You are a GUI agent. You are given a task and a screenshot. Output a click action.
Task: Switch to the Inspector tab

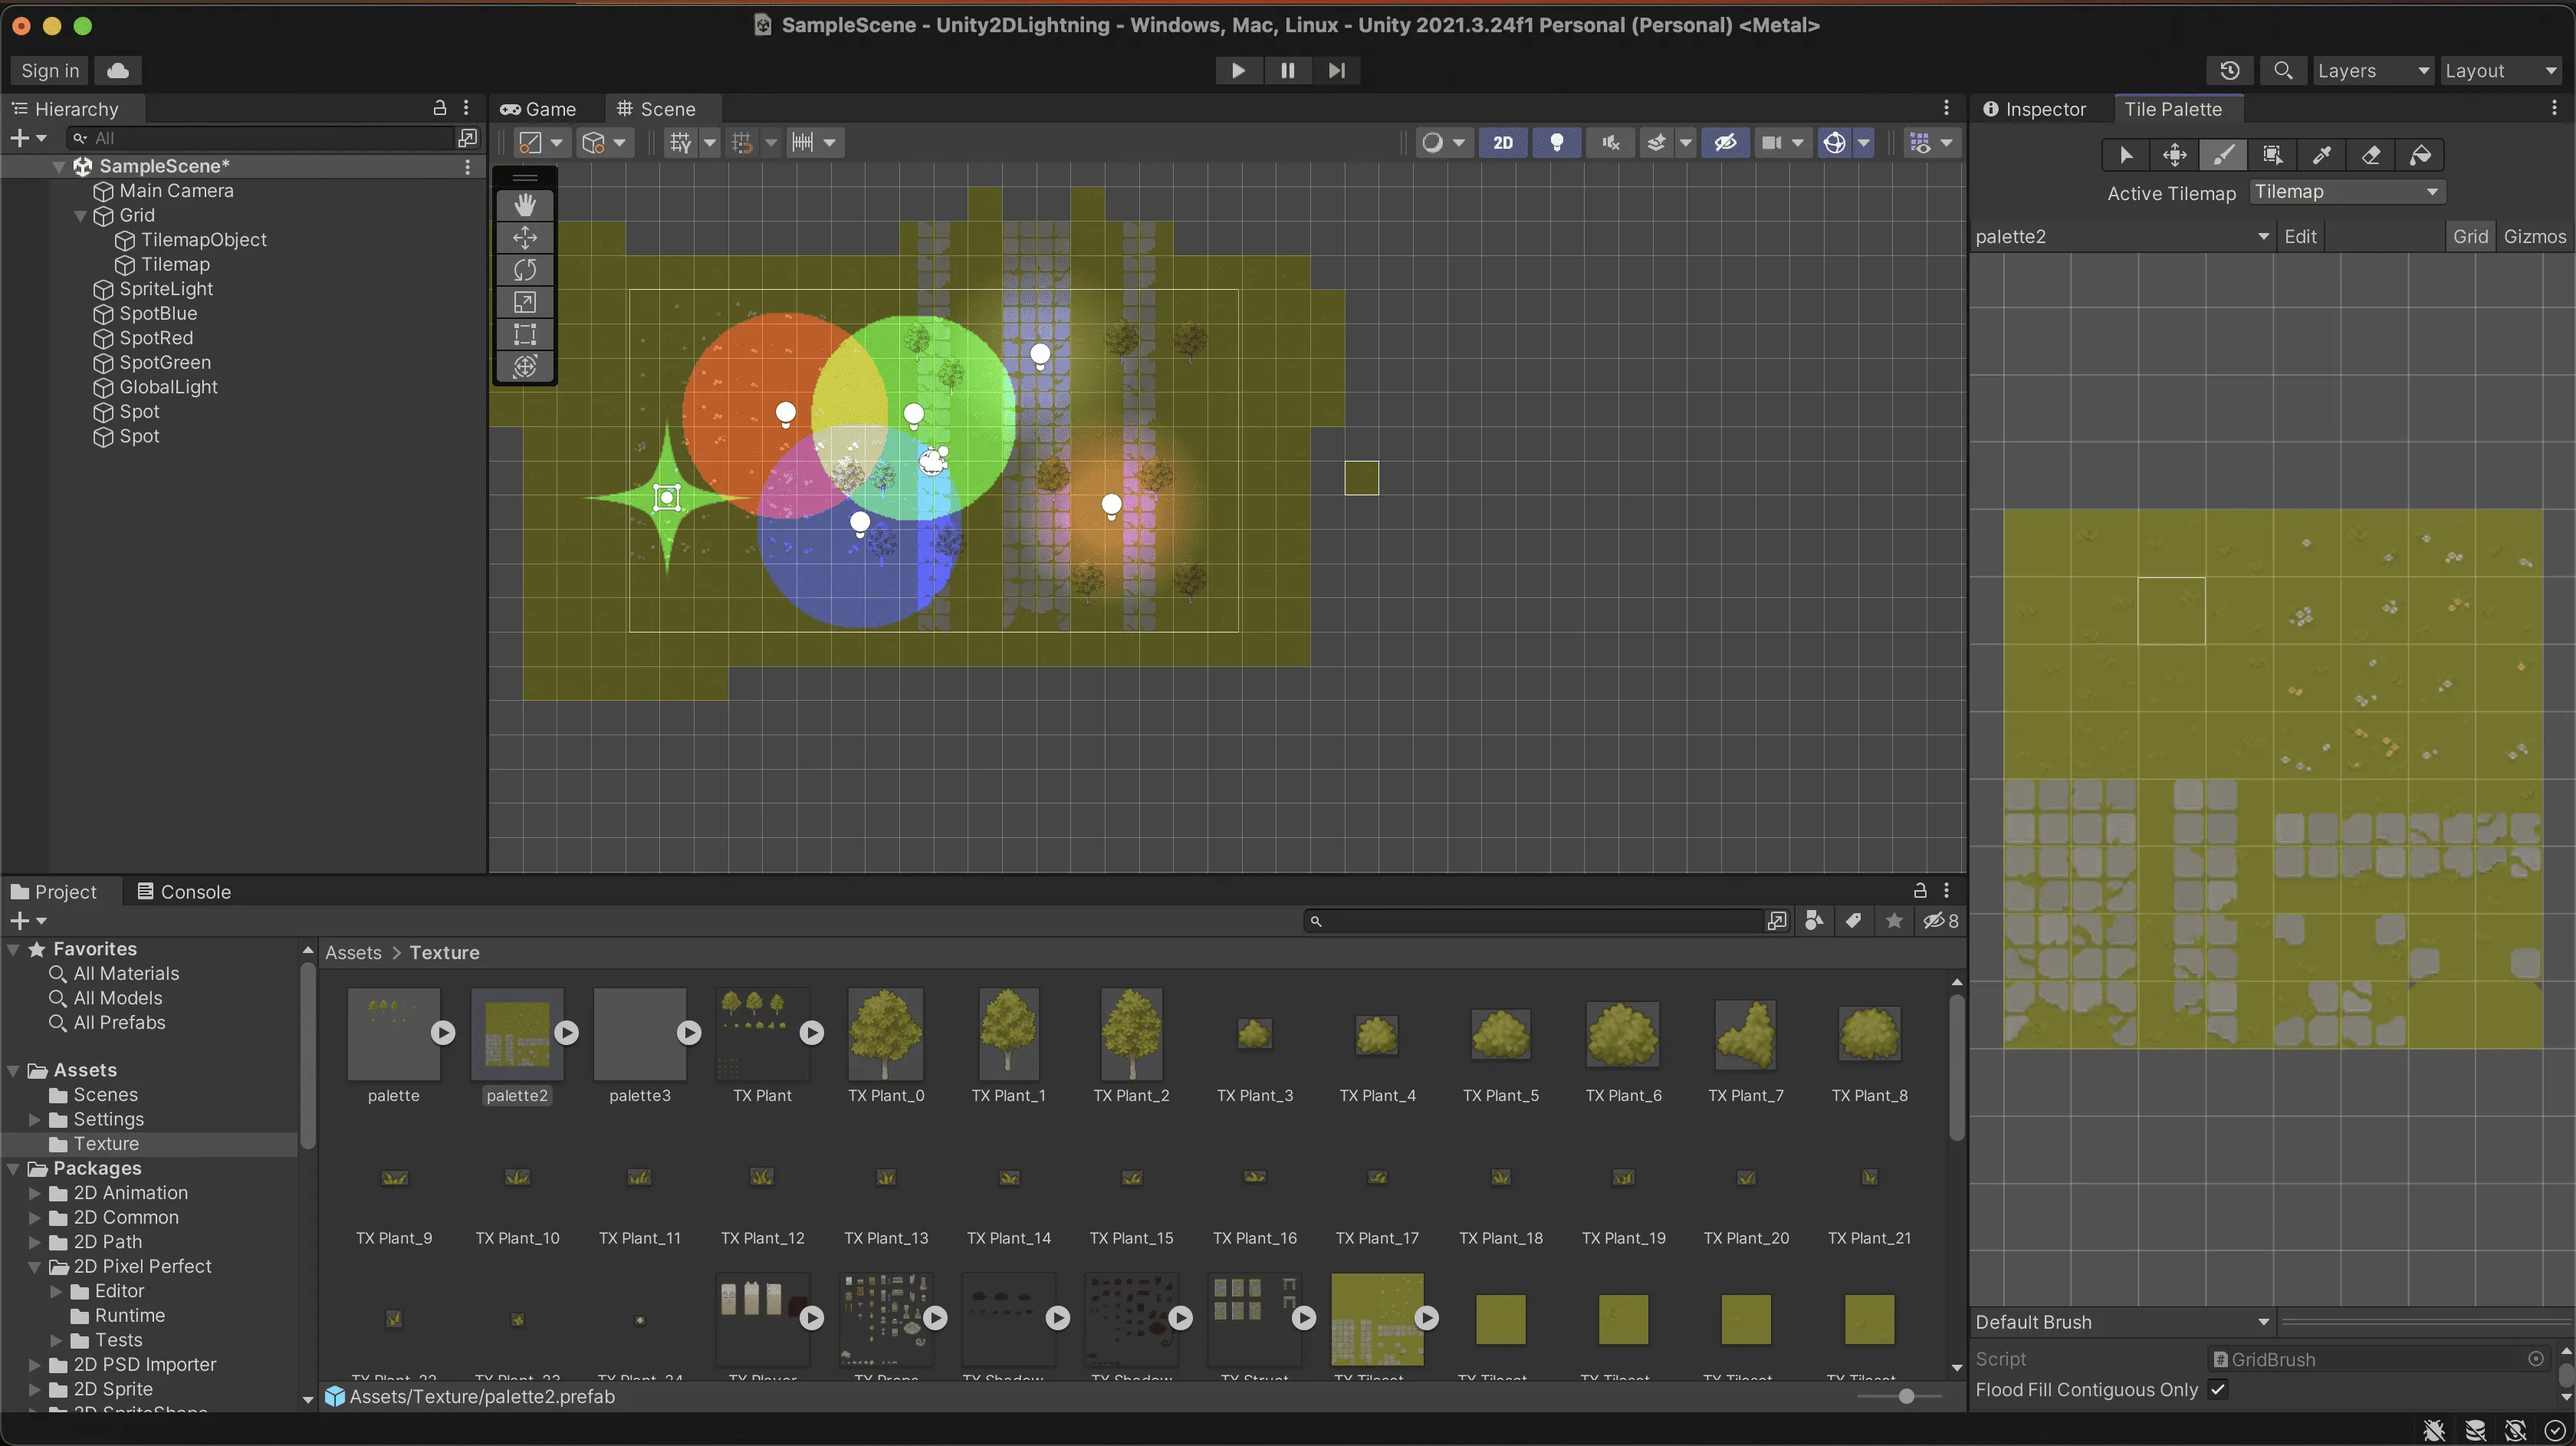[2035, 109]
